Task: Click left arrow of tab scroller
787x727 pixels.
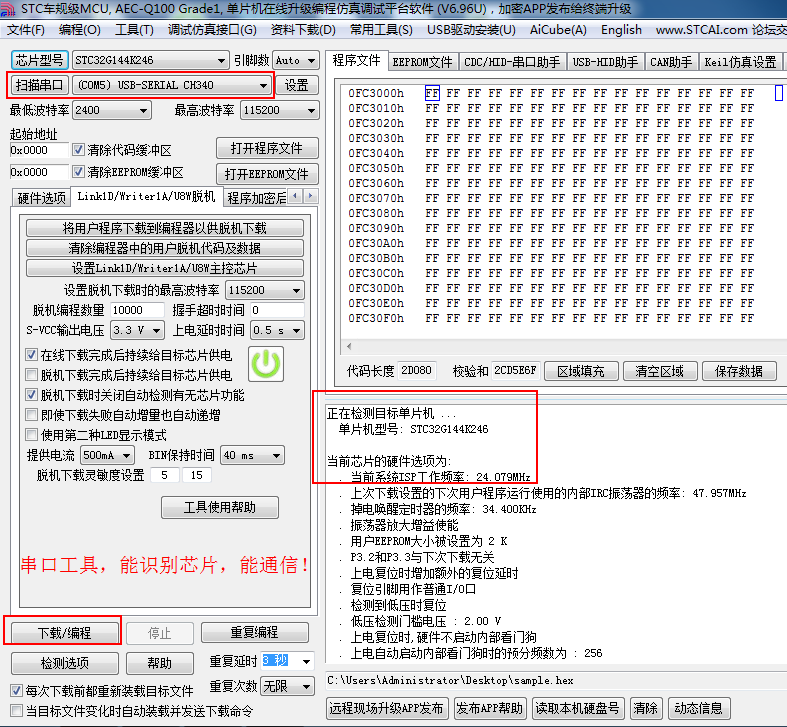Action: coord(296,196)
